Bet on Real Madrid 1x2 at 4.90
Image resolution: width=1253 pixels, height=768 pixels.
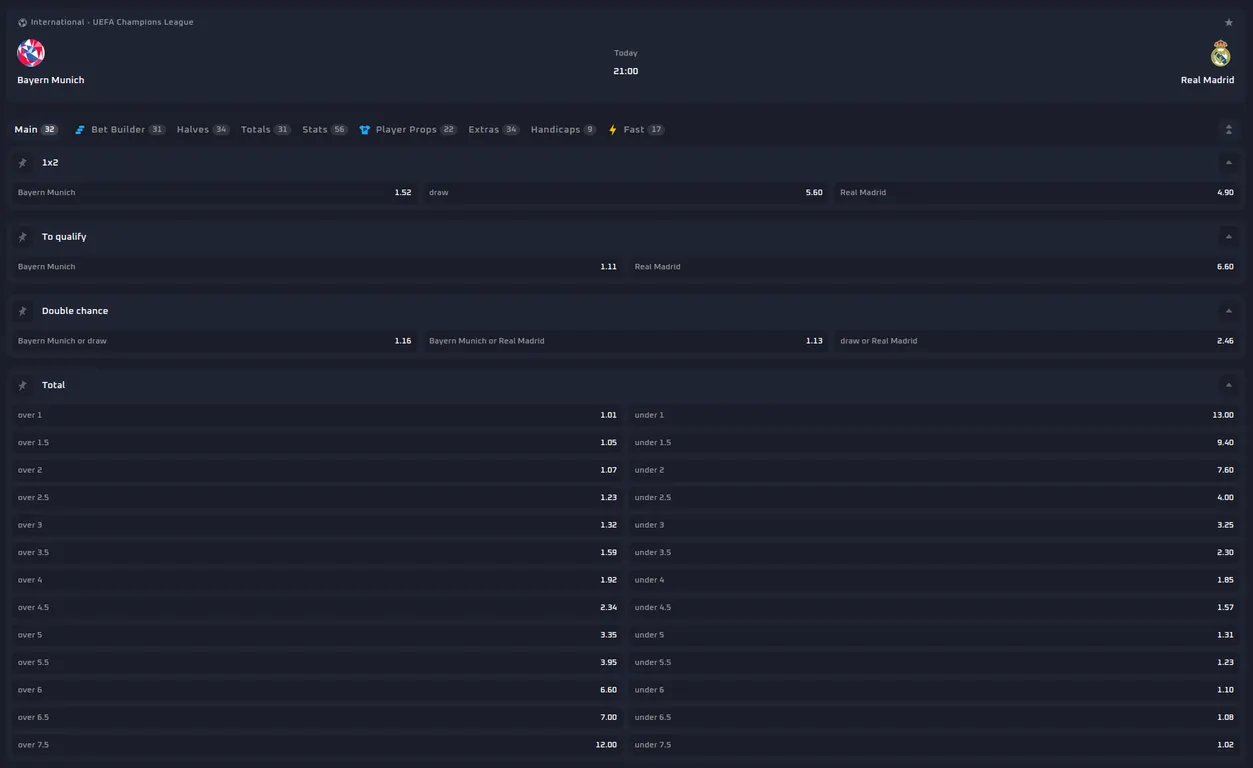[1037, 193]
